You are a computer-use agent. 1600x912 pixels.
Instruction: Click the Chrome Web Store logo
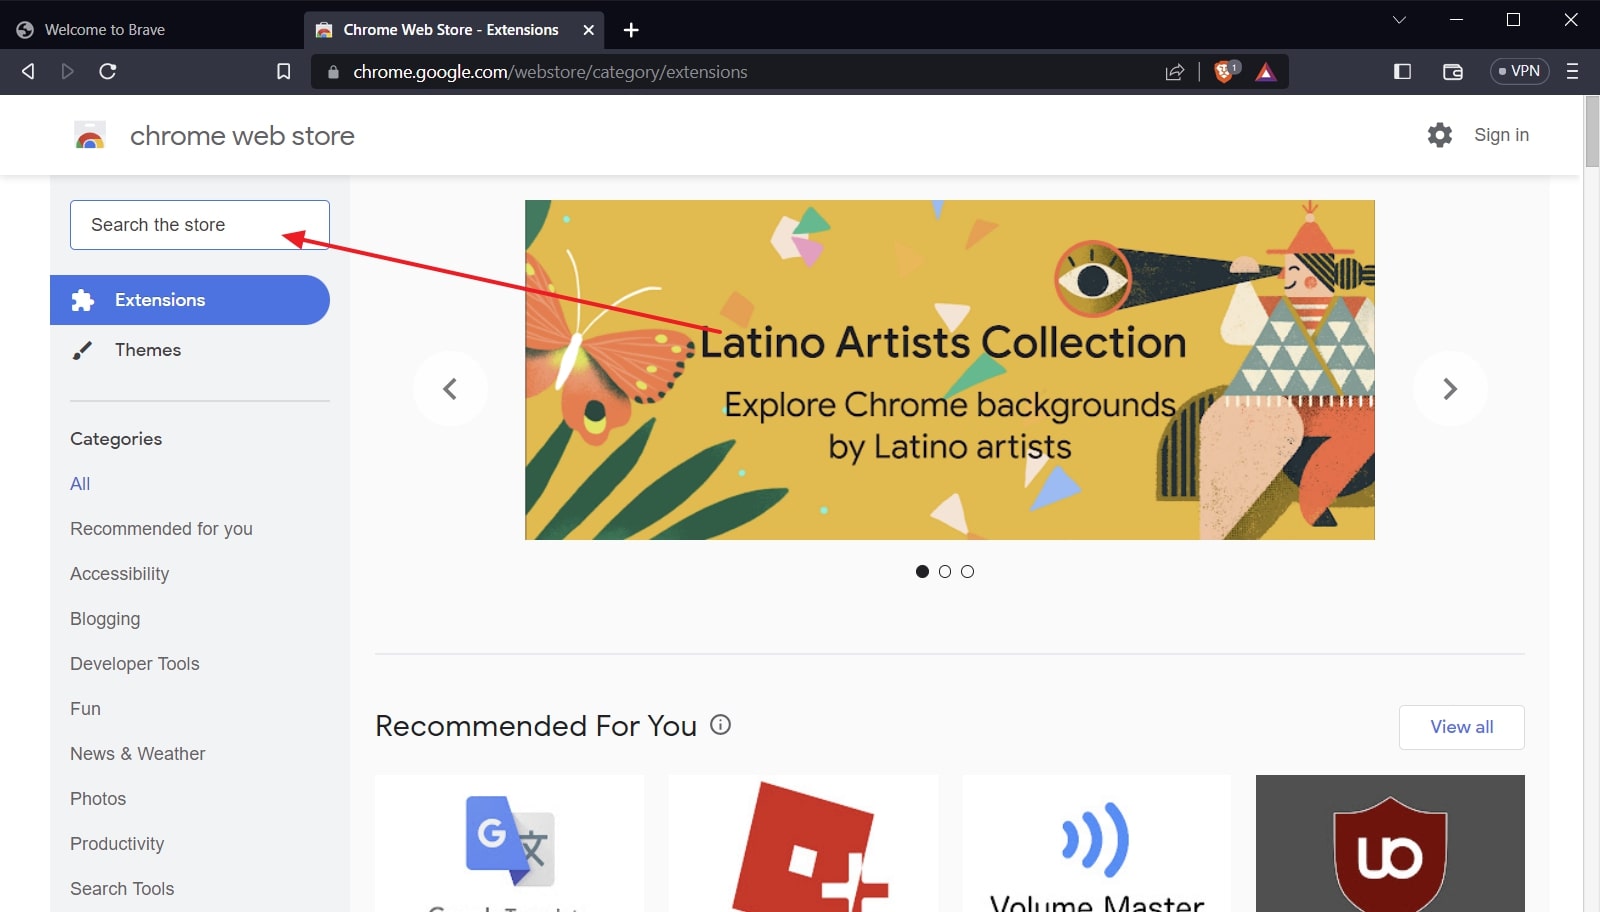(90, 136)
